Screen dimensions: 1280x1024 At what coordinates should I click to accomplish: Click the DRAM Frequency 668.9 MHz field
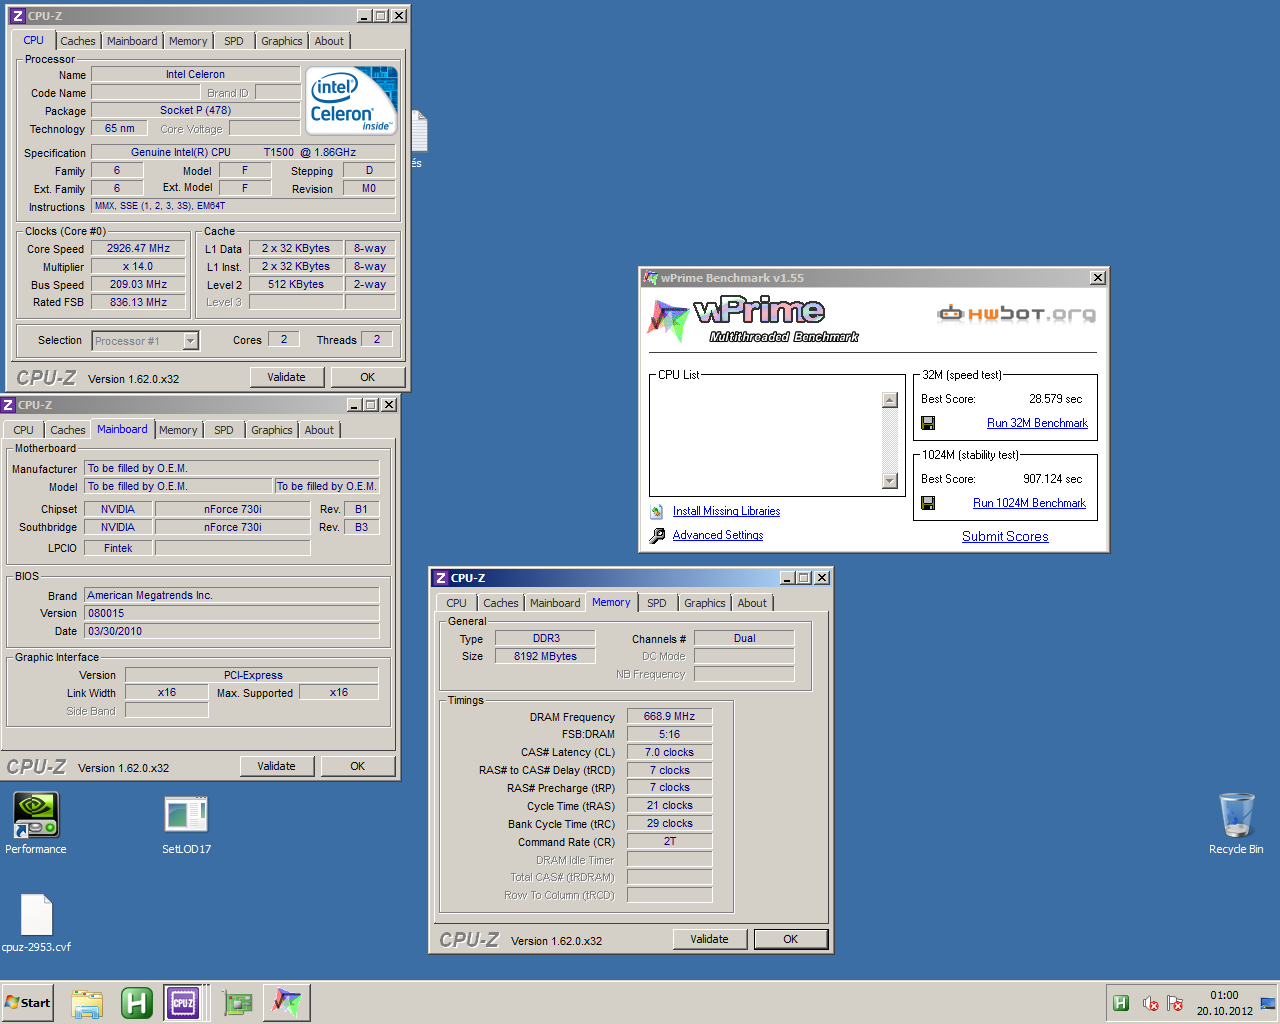(669, 716)
